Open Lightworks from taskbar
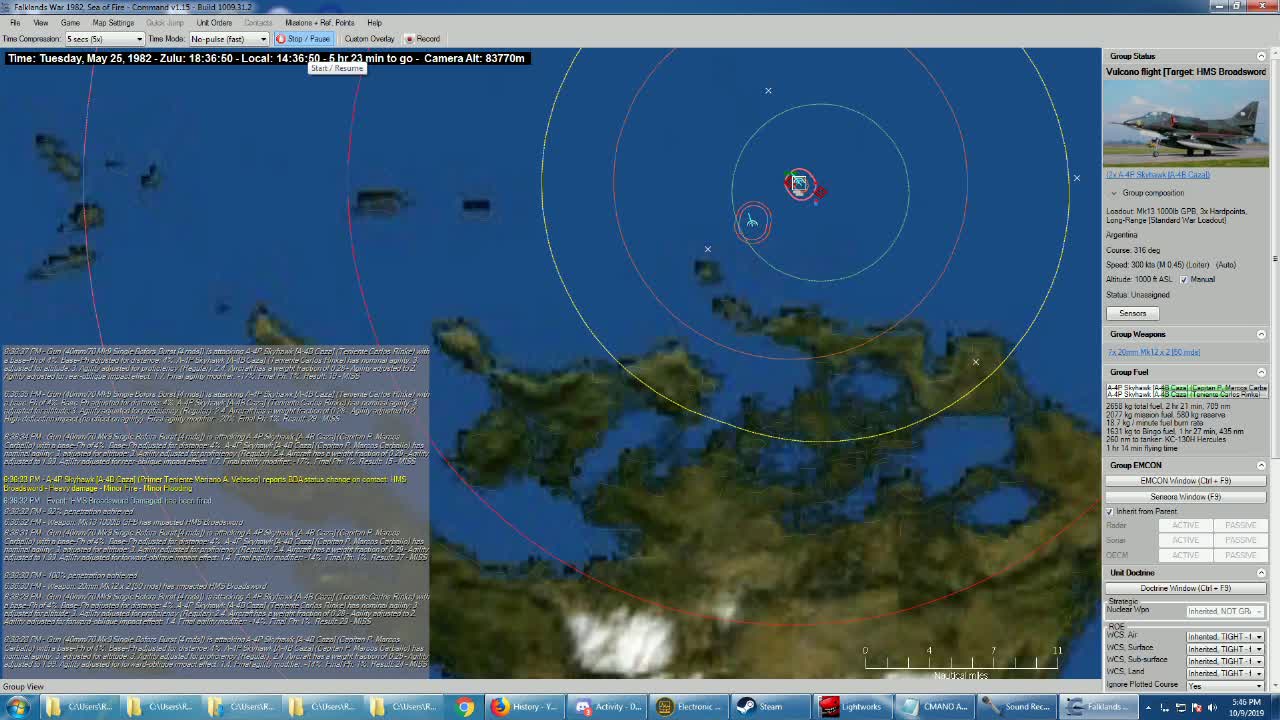Screen dimensions: 1280x720 854,707
